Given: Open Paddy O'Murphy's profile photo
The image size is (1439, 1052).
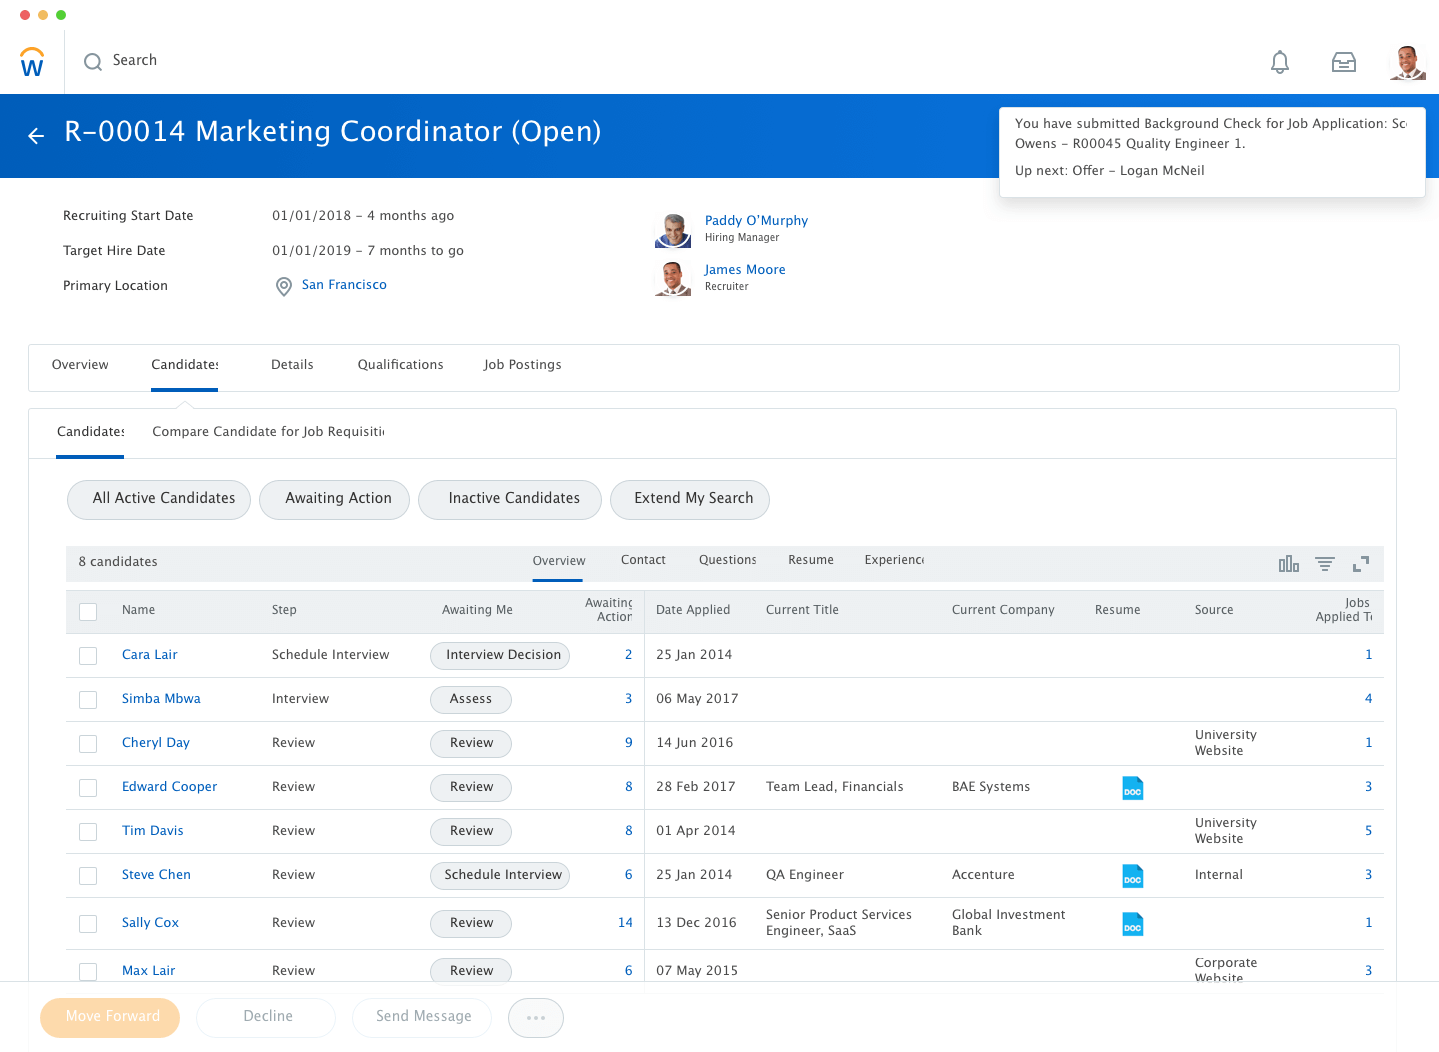Looking at the screenshot, I should coord(673,230).
